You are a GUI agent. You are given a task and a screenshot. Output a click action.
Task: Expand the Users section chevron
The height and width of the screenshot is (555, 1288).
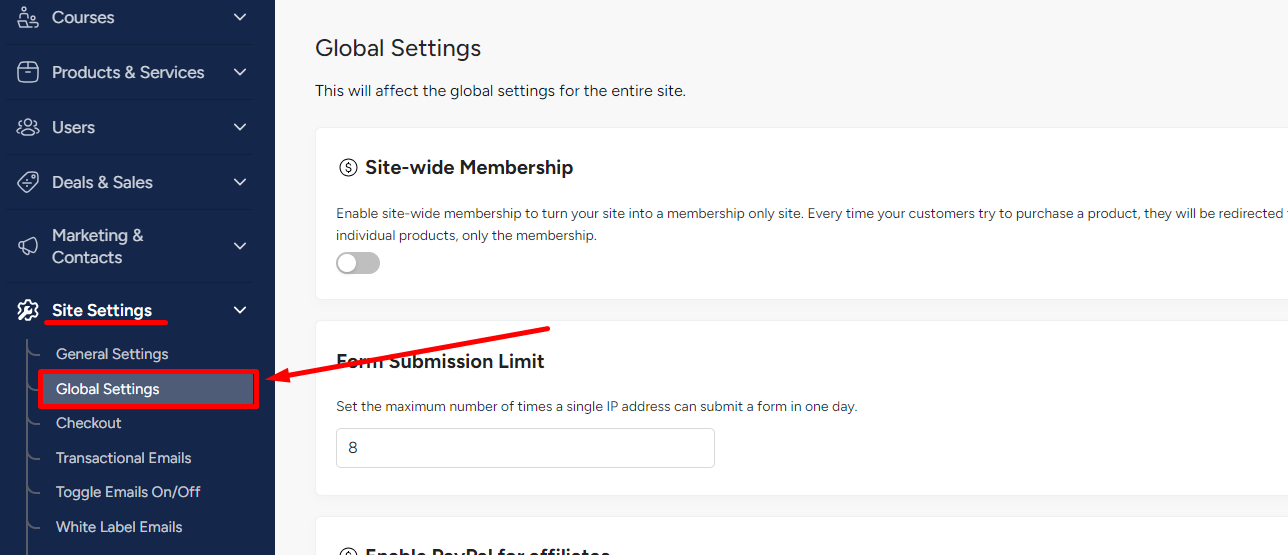coord(239,127)
